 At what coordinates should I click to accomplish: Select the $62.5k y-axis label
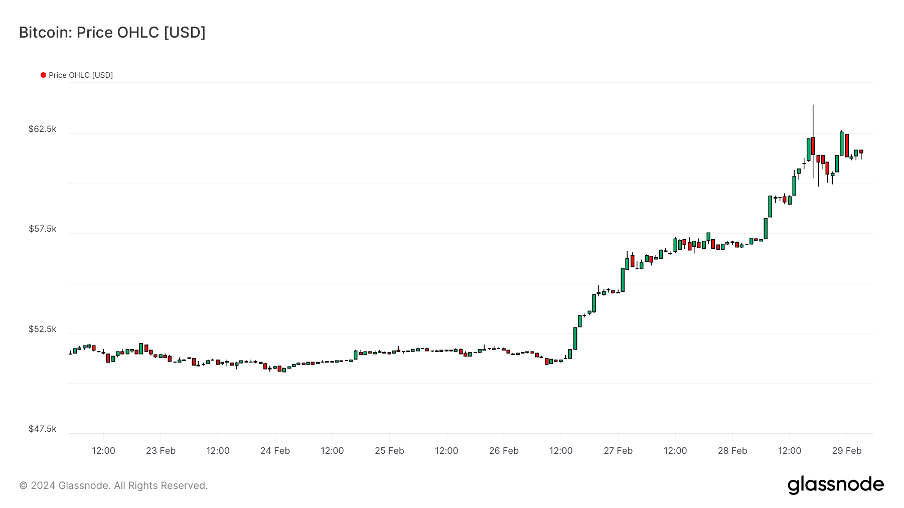(43, 129)
